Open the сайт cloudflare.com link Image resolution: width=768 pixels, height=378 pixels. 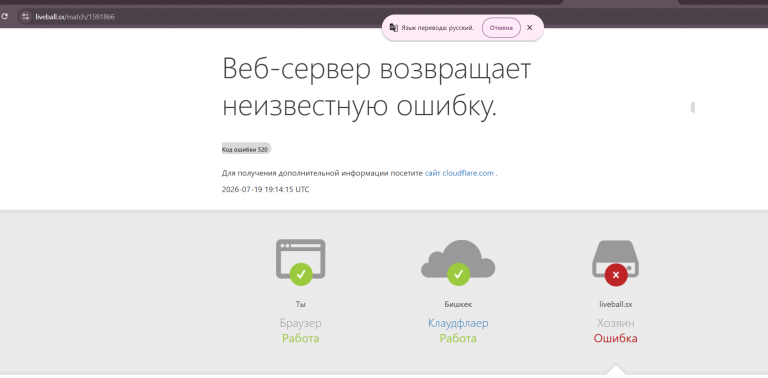[459, 173]
